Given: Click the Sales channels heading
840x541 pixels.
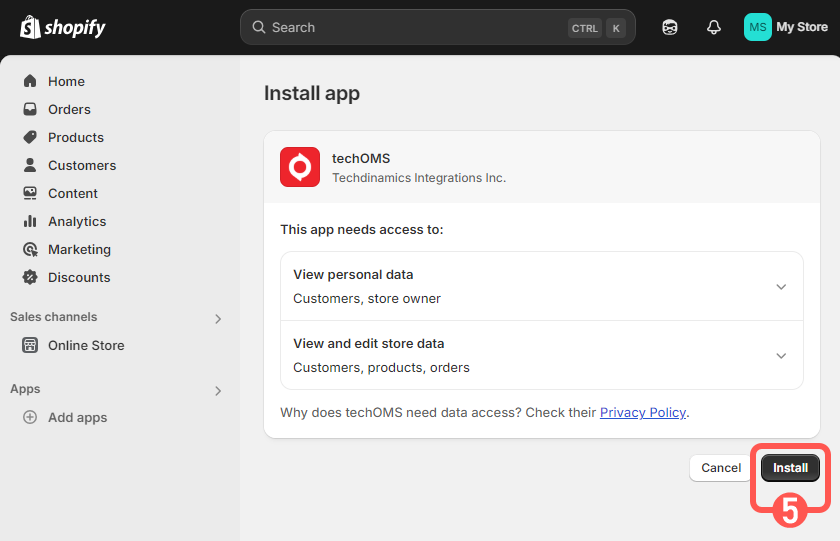Looking at the screenshot, I should click(x=54, y=317).
